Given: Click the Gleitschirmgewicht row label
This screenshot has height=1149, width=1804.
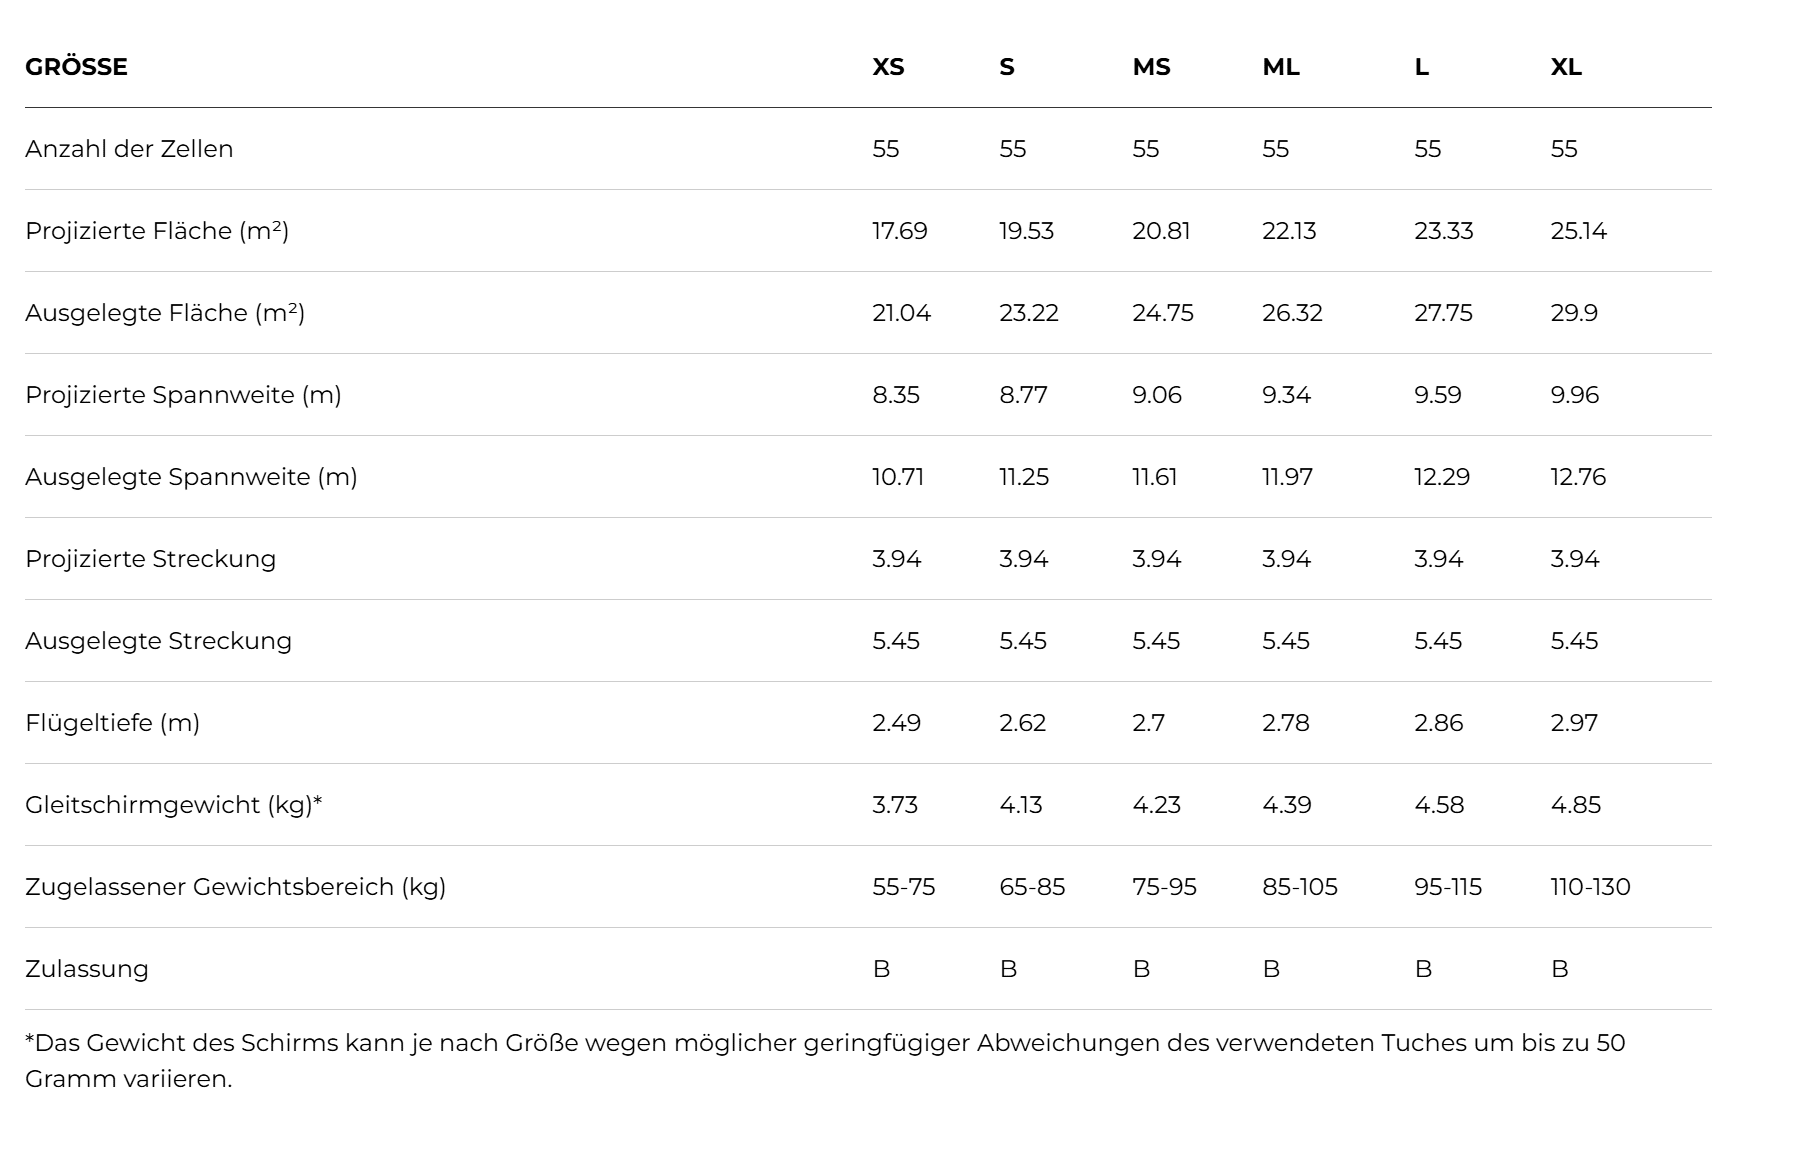Looking at the screenshot, I should [x=174, y=805].
